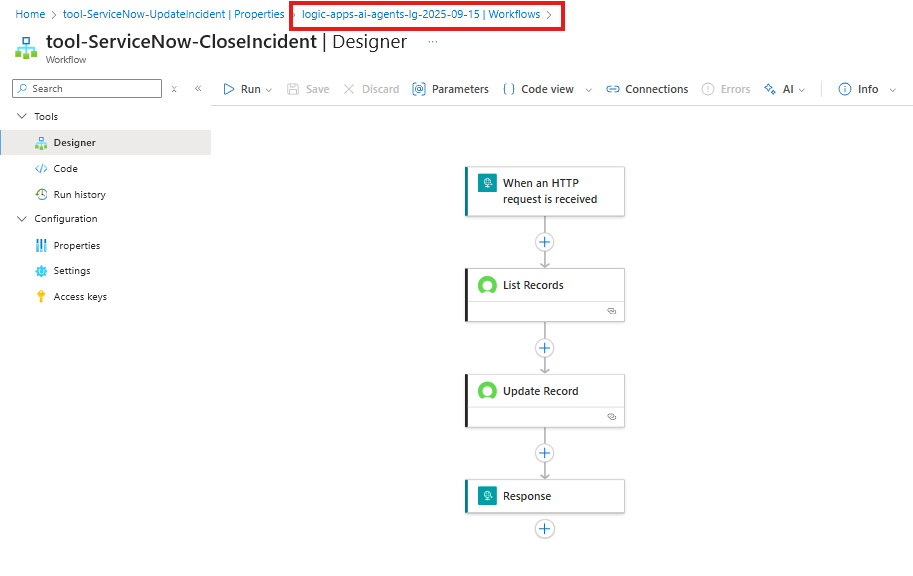Expand the Code view dropdown chevron

point(588,90)
